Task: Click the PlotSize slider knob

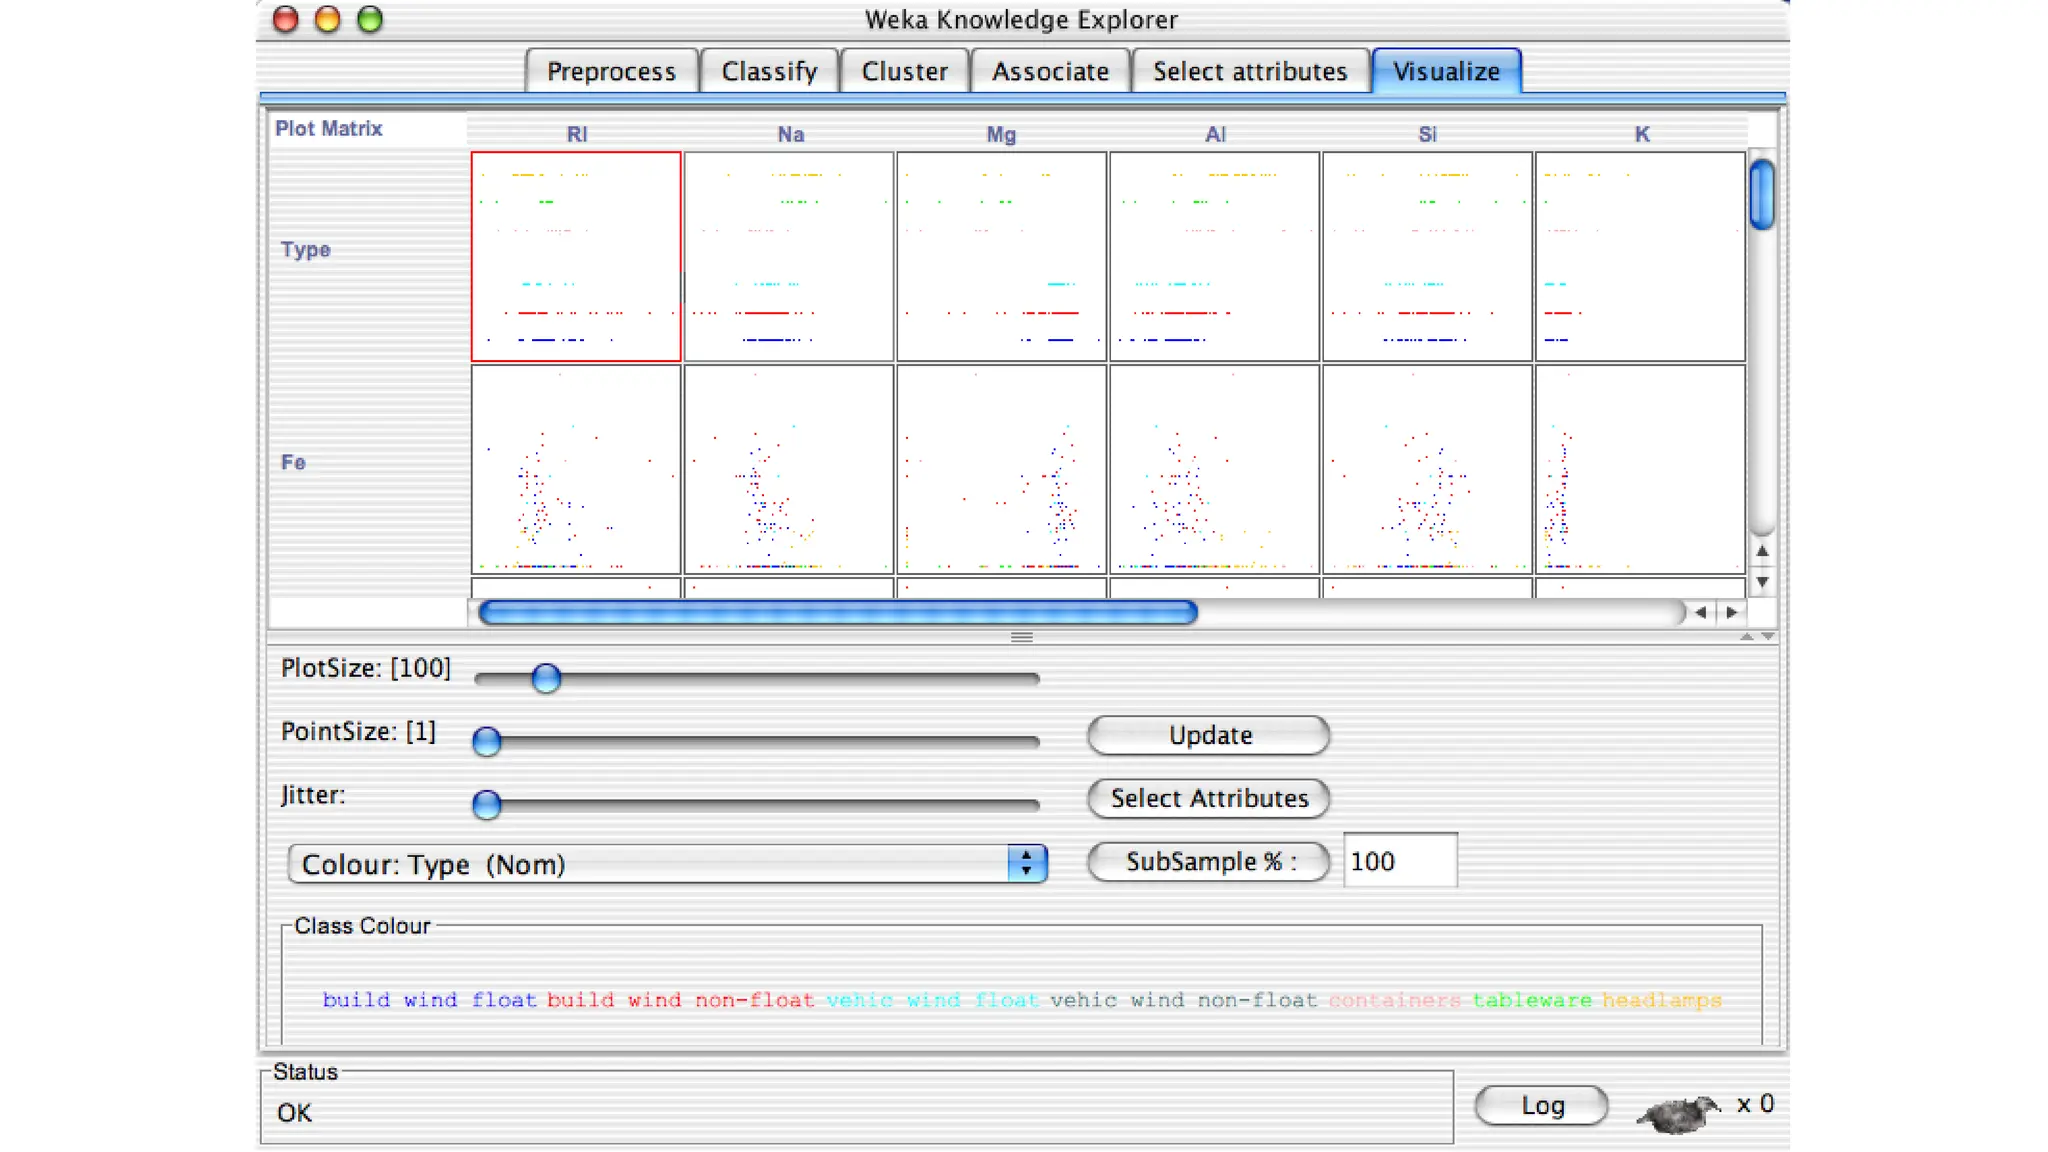Action: tap(546, 678)
